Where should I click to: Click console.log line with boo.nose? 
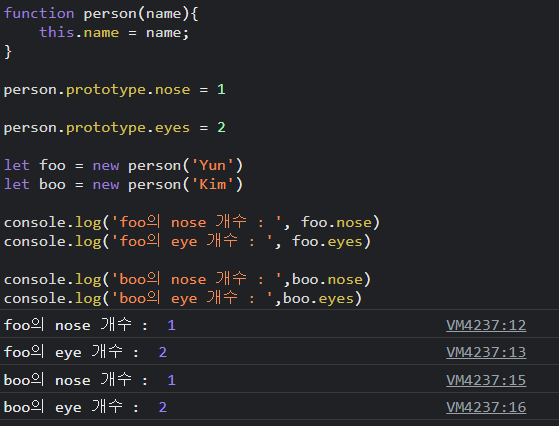[x=188, y=279]
